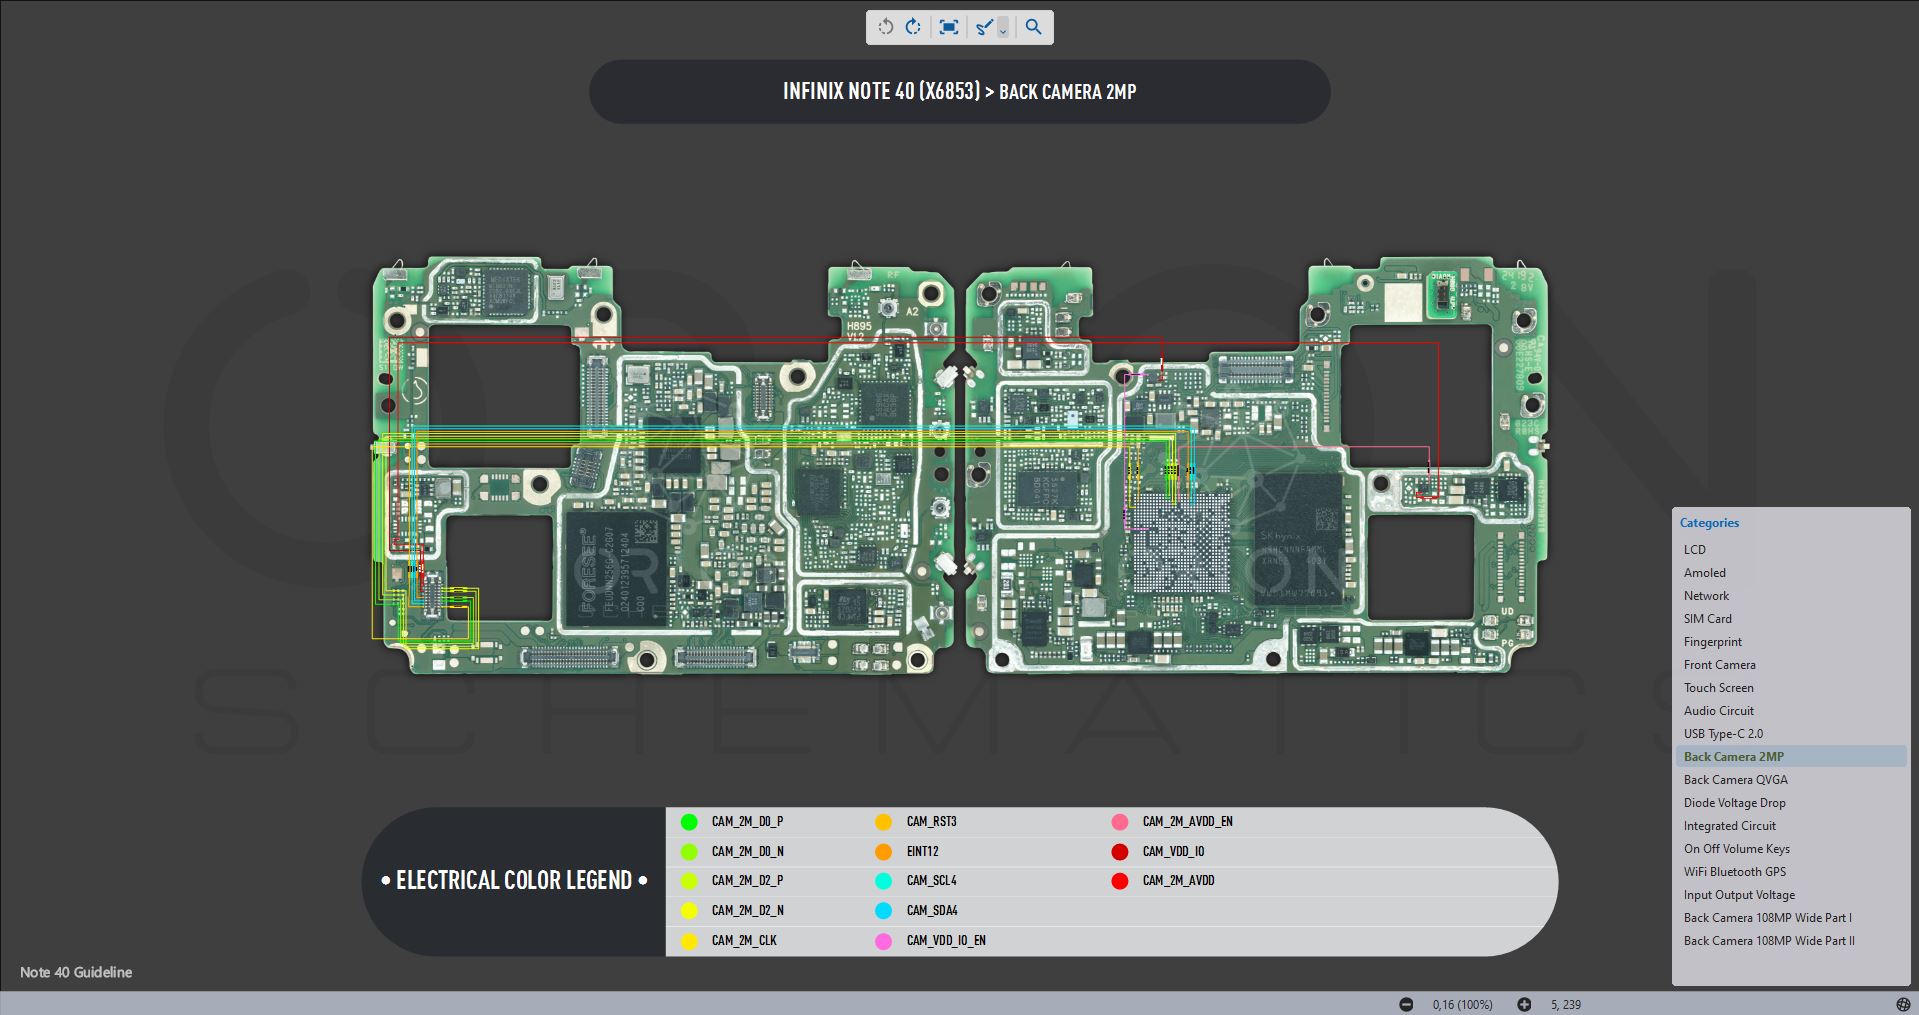Click the CAM_2M_AVDD_EN legend label

pyautogui.click(x=1187, y=822)
